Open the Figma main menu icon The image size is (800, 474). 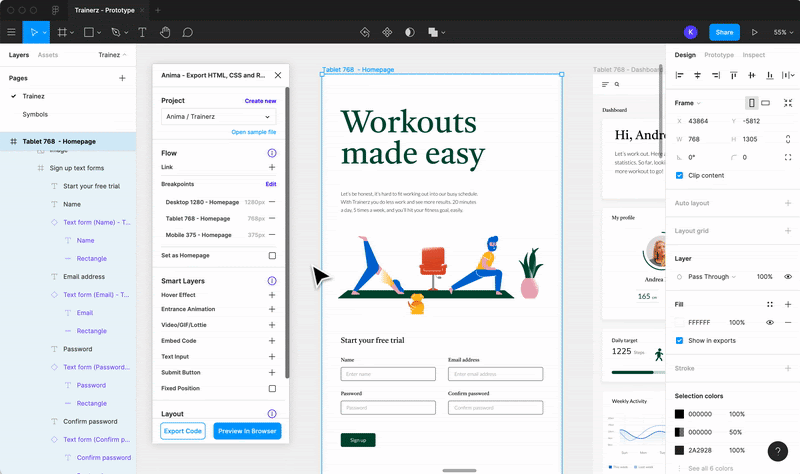12,32
